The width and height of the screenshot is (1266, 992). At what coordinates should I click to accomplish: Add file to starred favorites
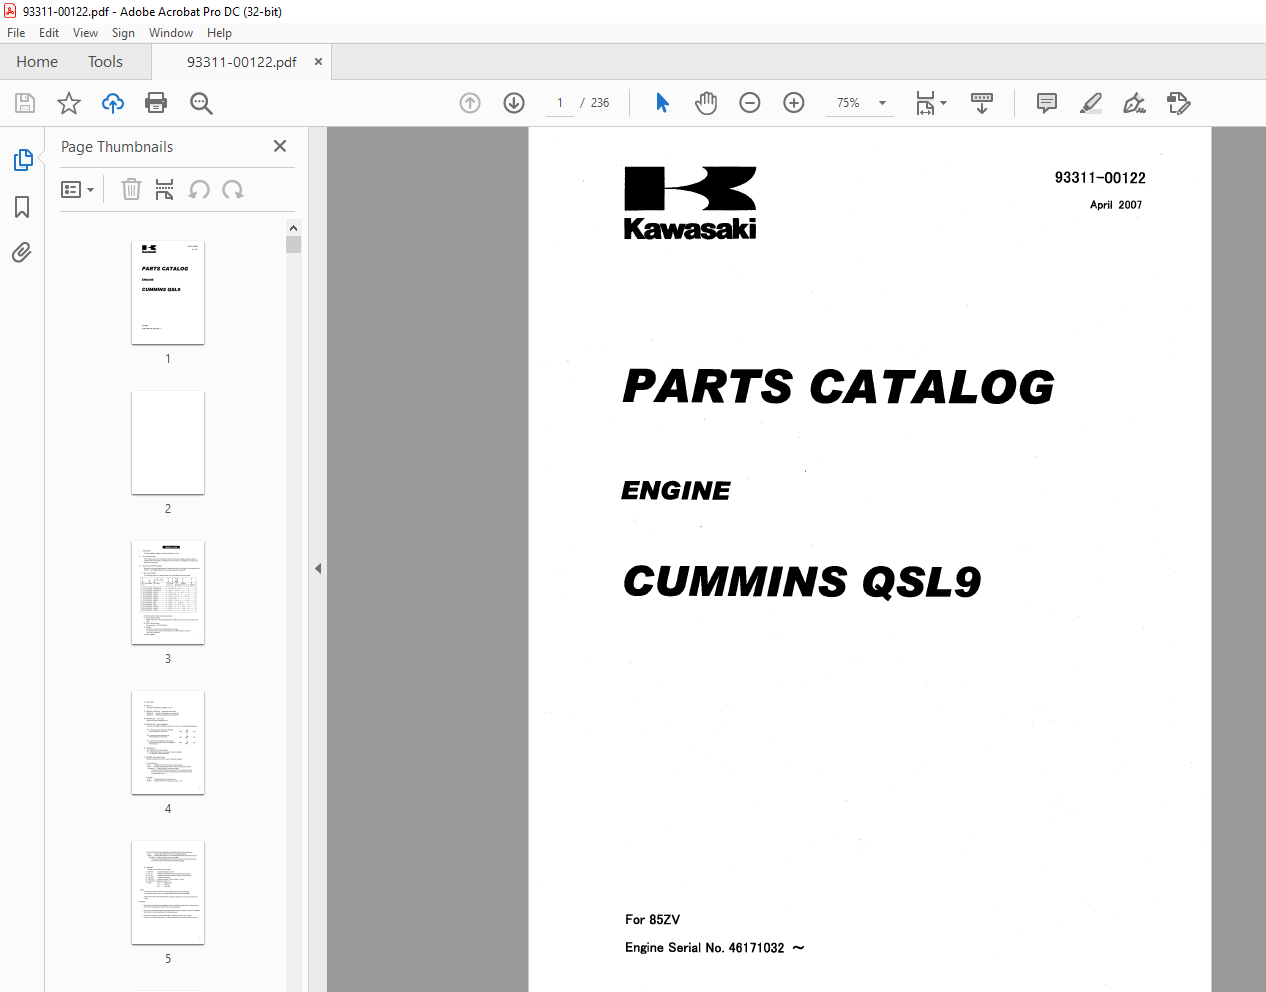[69, 103]
